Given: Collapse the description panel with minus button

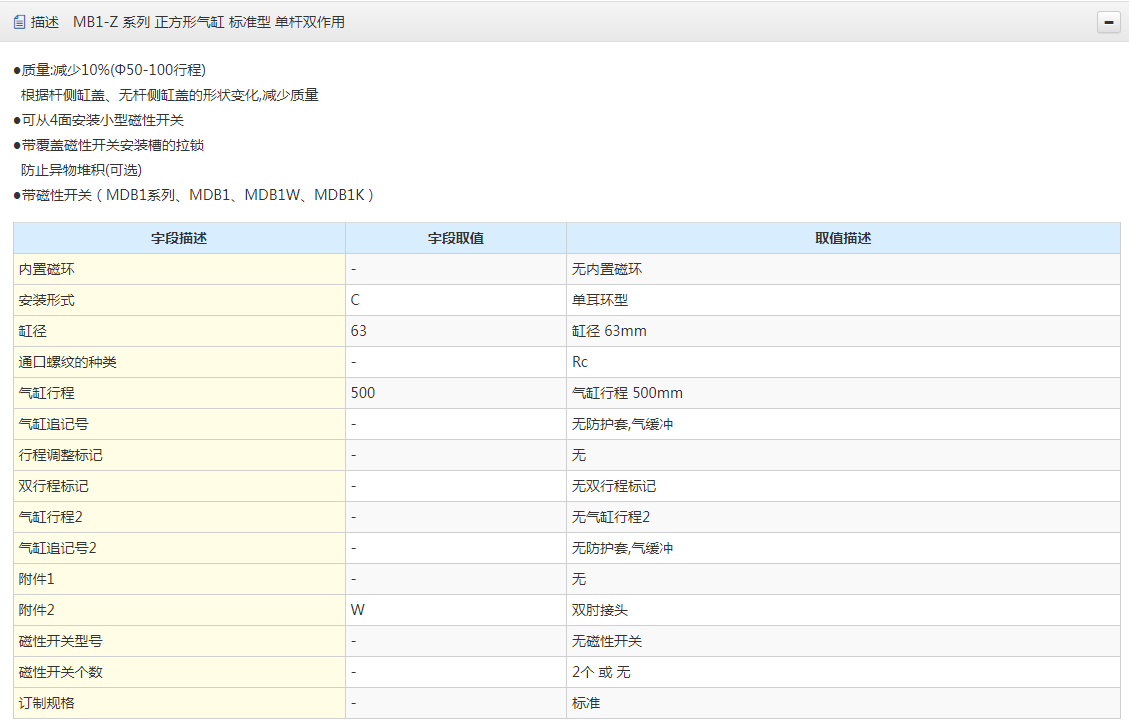Looking at the screenshot, I should pyautogui.click(x=1108, y=22).
